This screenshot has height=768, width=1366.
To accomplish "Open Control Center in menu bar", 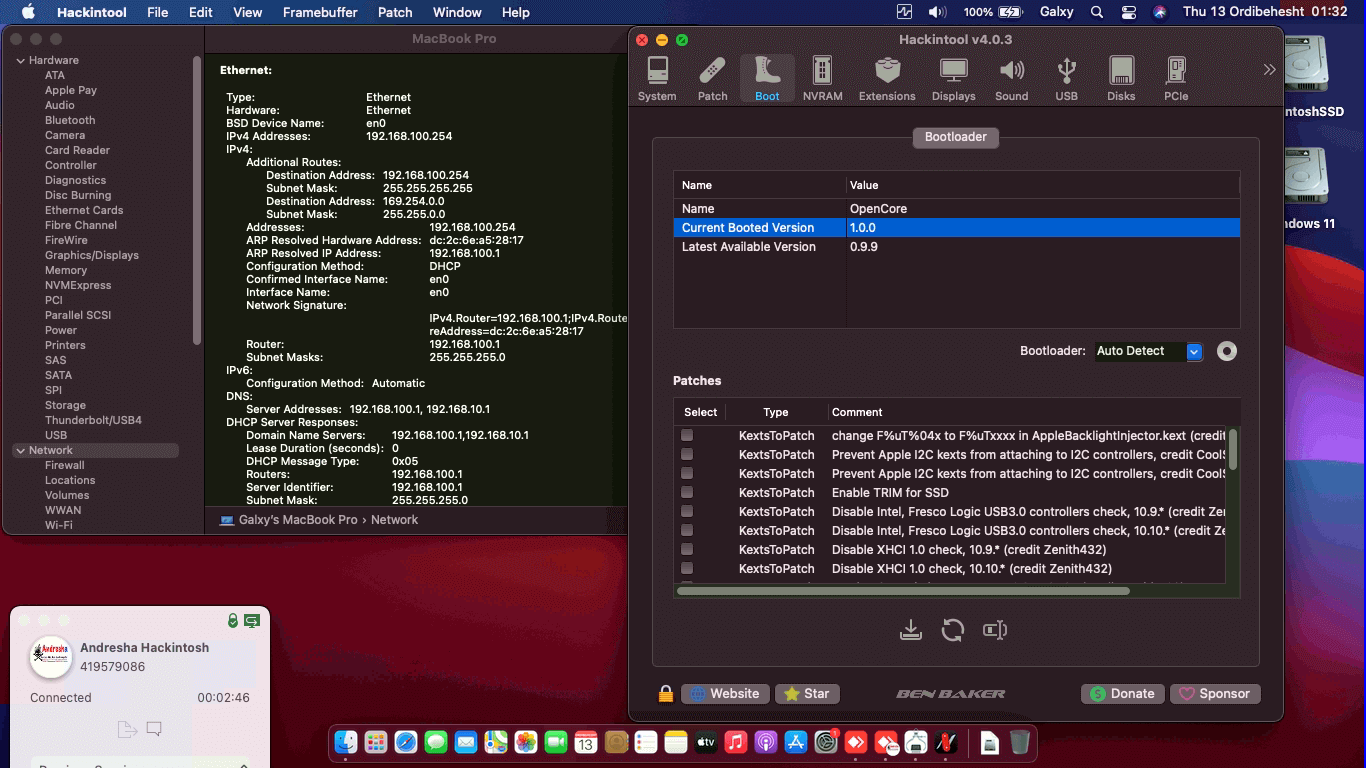I will [x=1129, y=12].
